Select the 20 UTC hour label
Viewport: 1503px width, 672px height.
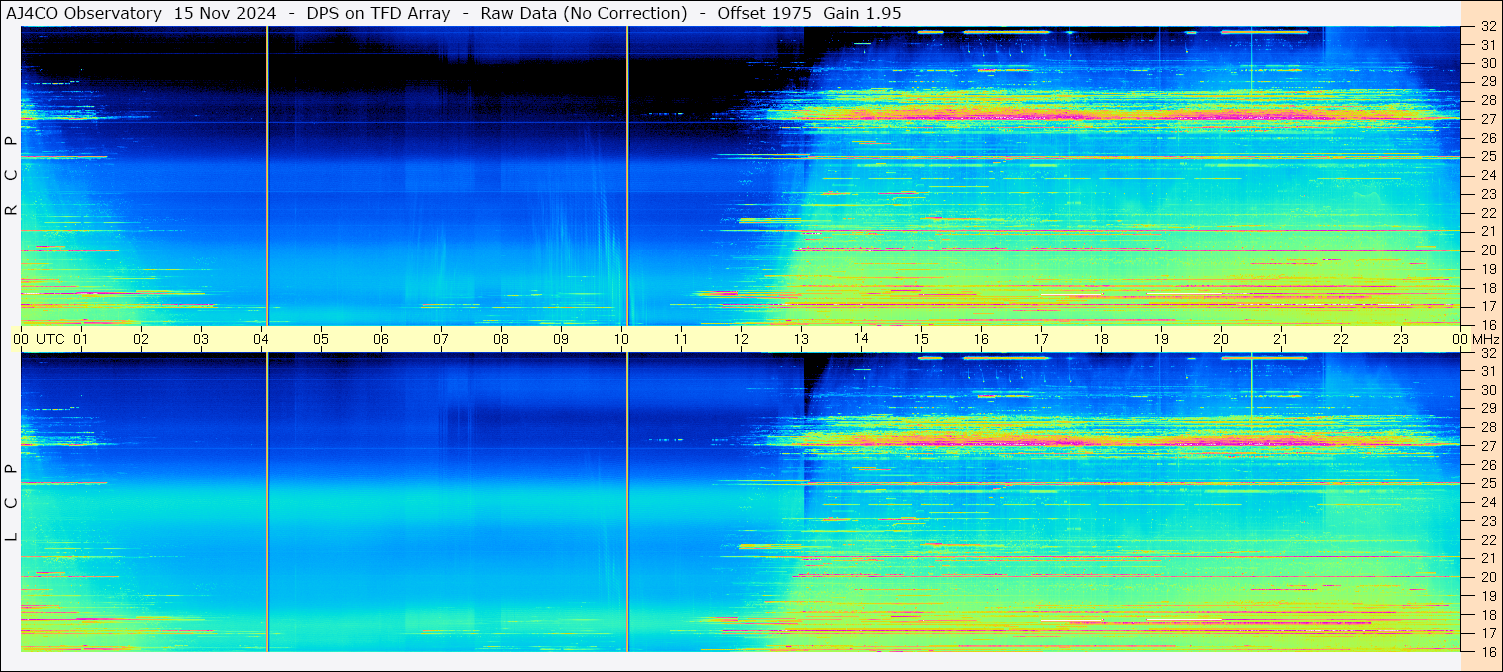1221,339
